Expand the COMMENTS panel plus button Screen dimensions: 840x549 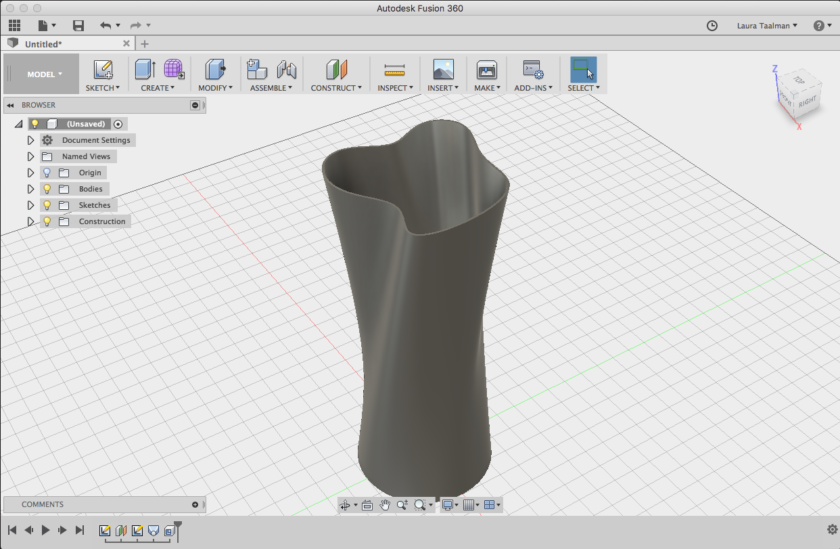coord(195,505)
